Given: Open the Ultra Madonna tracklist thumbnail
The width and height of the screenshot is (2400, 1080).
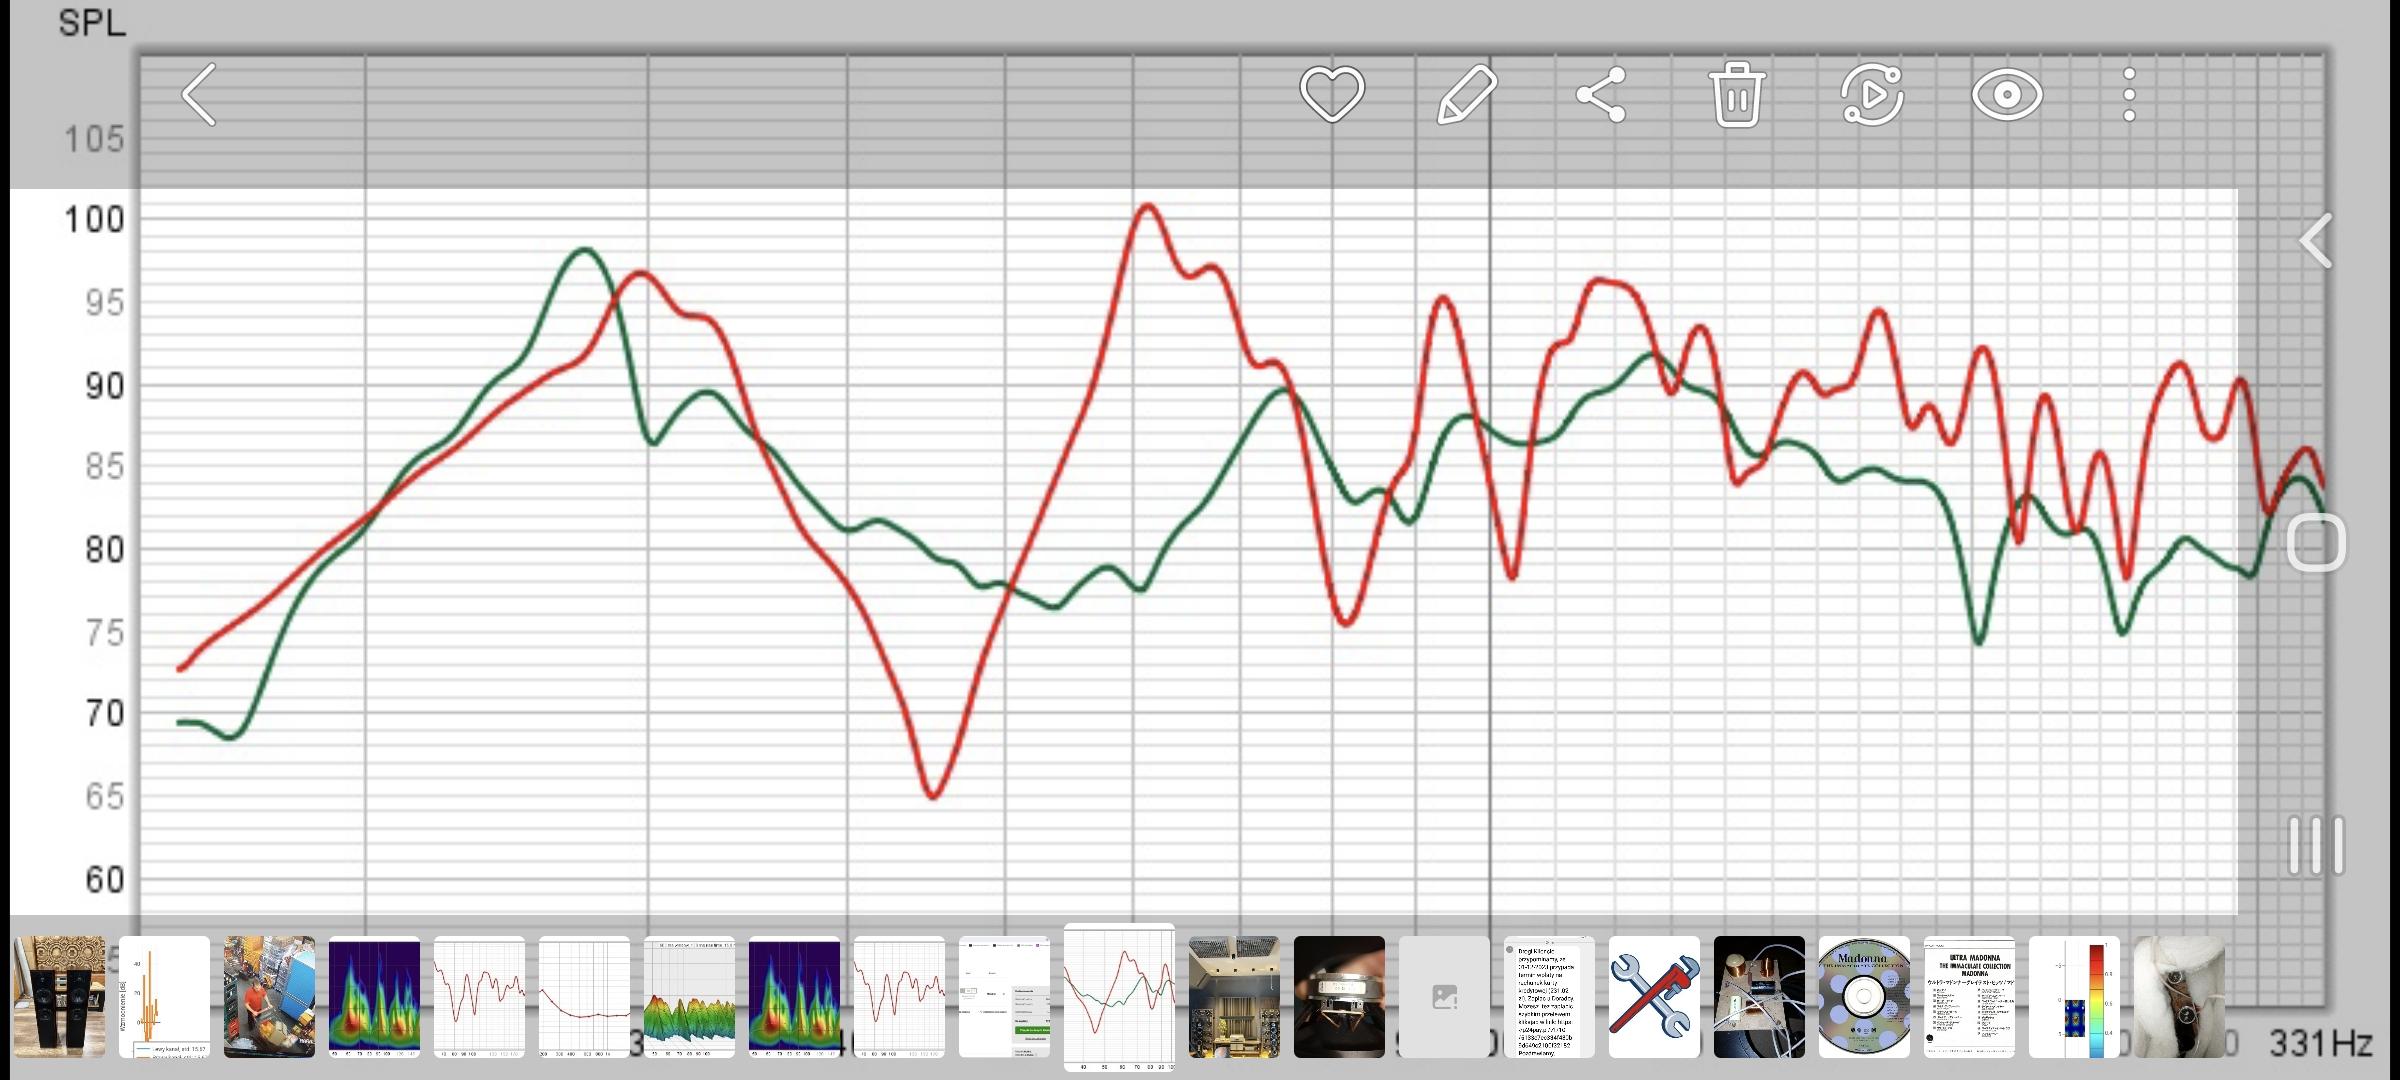Looking at the screenshot, I should point(1969,997).
